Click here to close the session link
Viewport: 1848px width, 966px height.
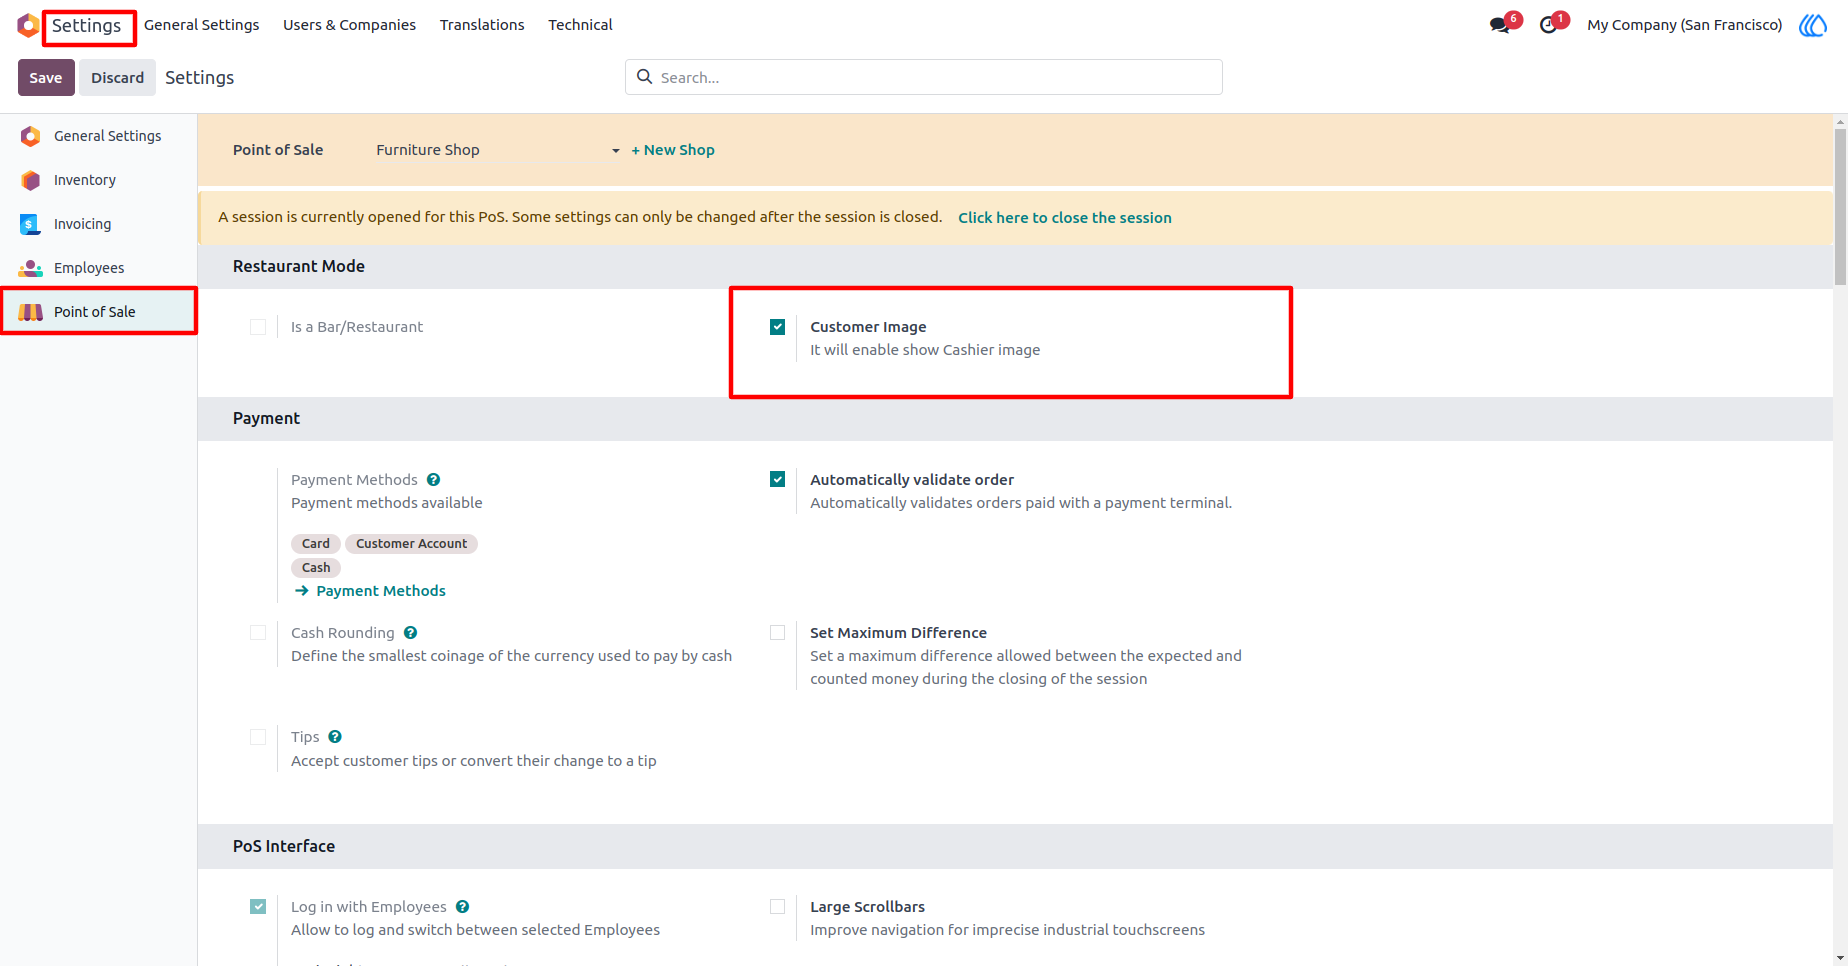[x=1065, y=218]
